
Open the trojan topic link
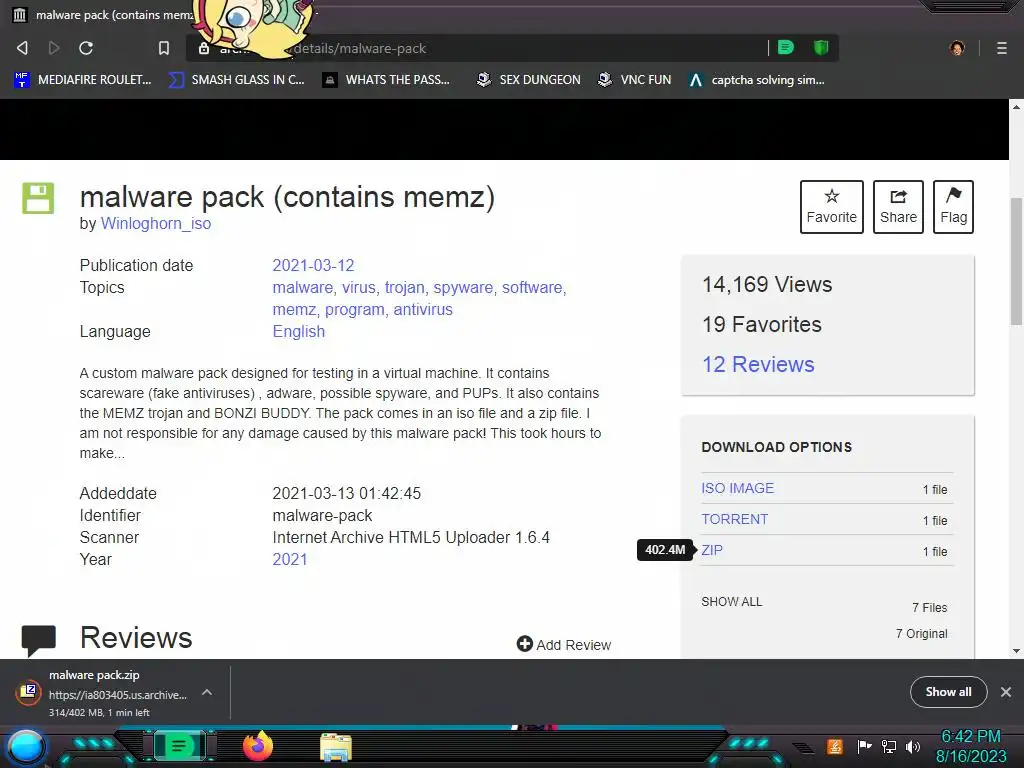[x=404, y=287]
